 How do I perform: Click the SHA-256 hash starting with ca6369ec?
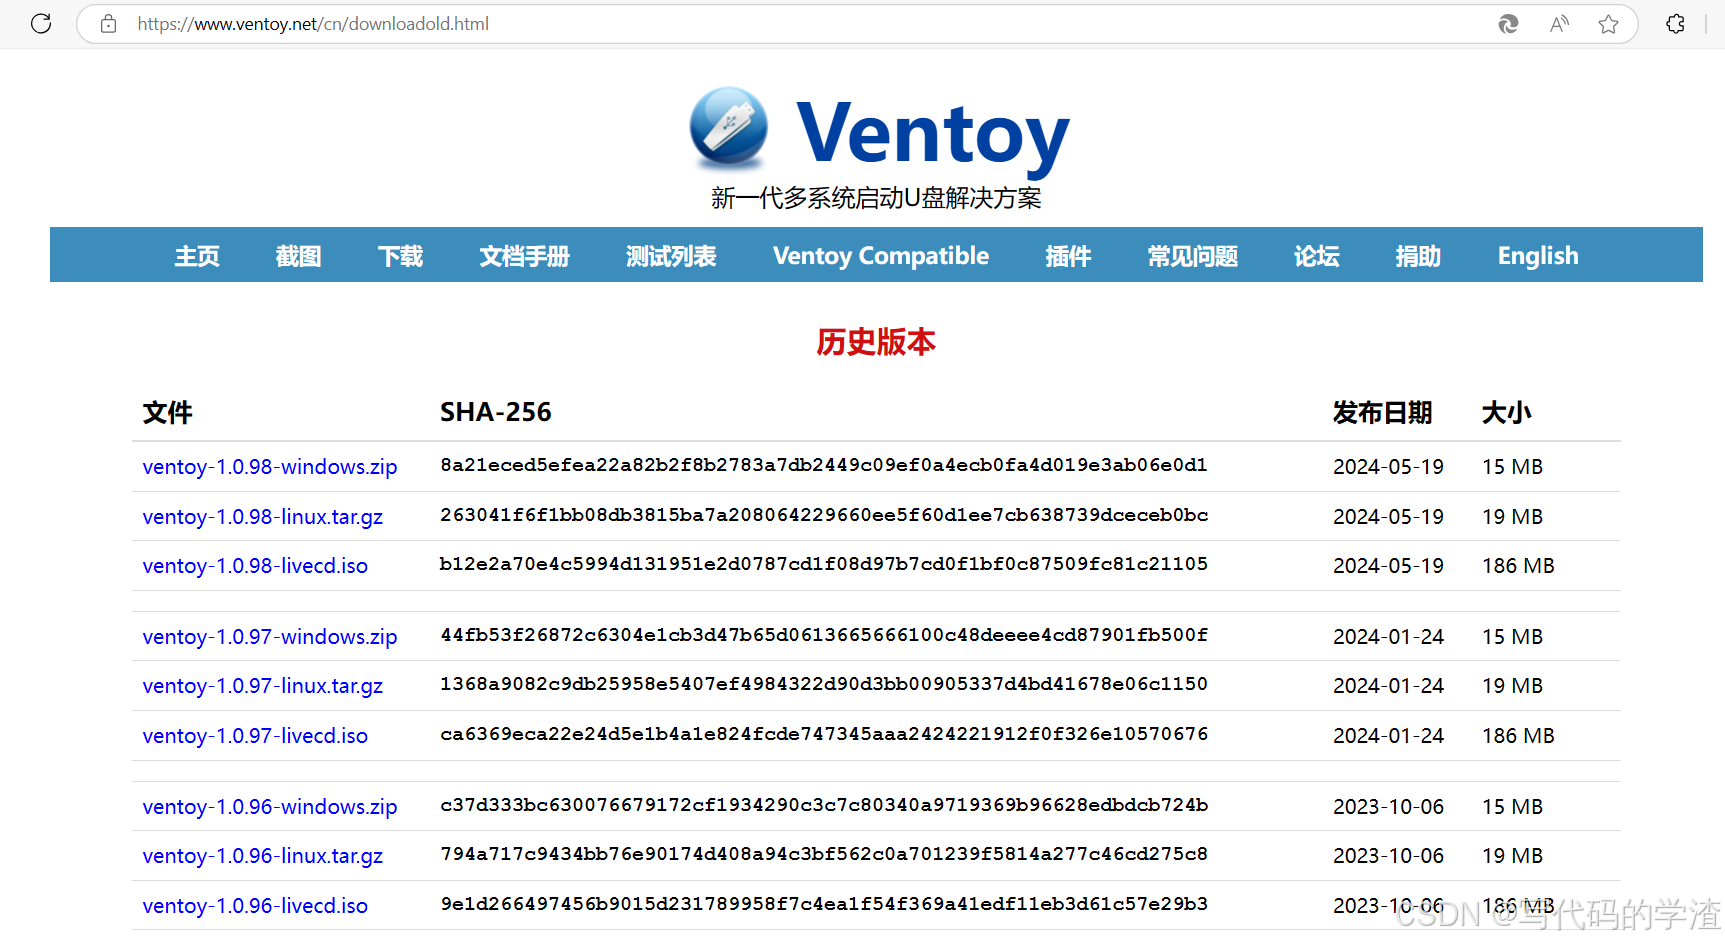click(x=824, y=734)
